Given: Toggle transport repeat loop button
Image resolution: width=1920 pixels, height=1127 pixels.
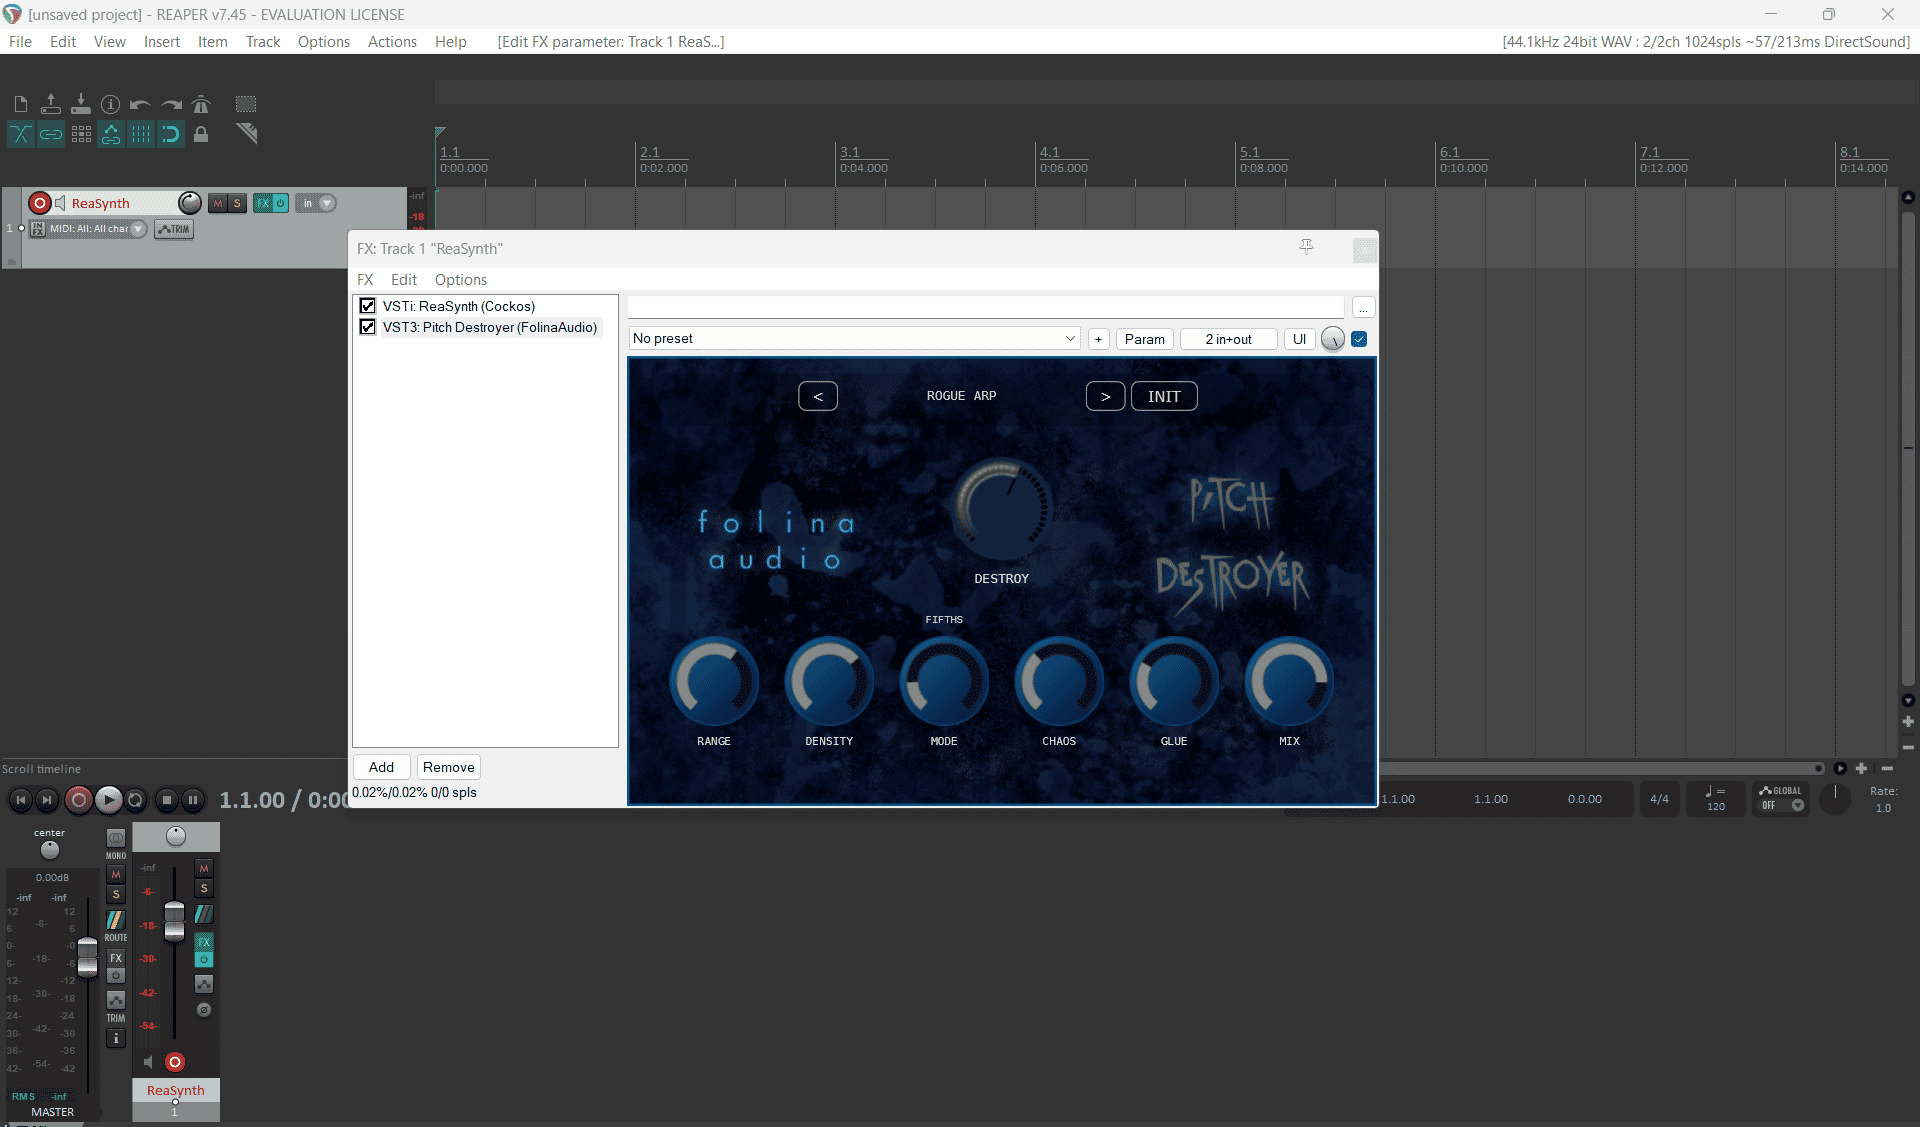Looking at the screenshot, I should click(136, 800).
